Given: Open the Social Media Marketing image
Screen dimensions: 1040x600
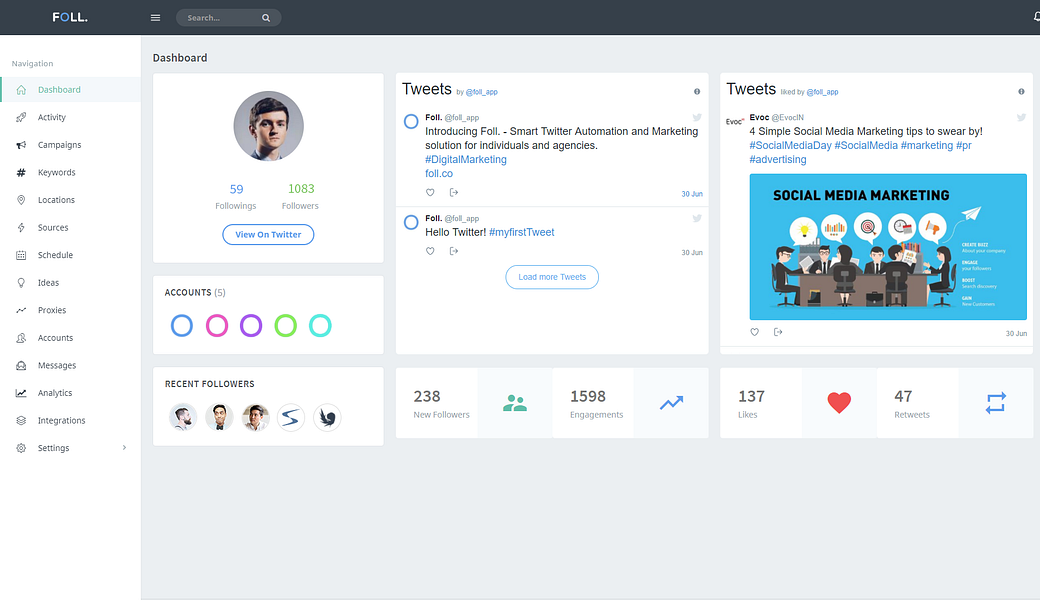Looking at the screenshot, I should click(x=888, y=247).
